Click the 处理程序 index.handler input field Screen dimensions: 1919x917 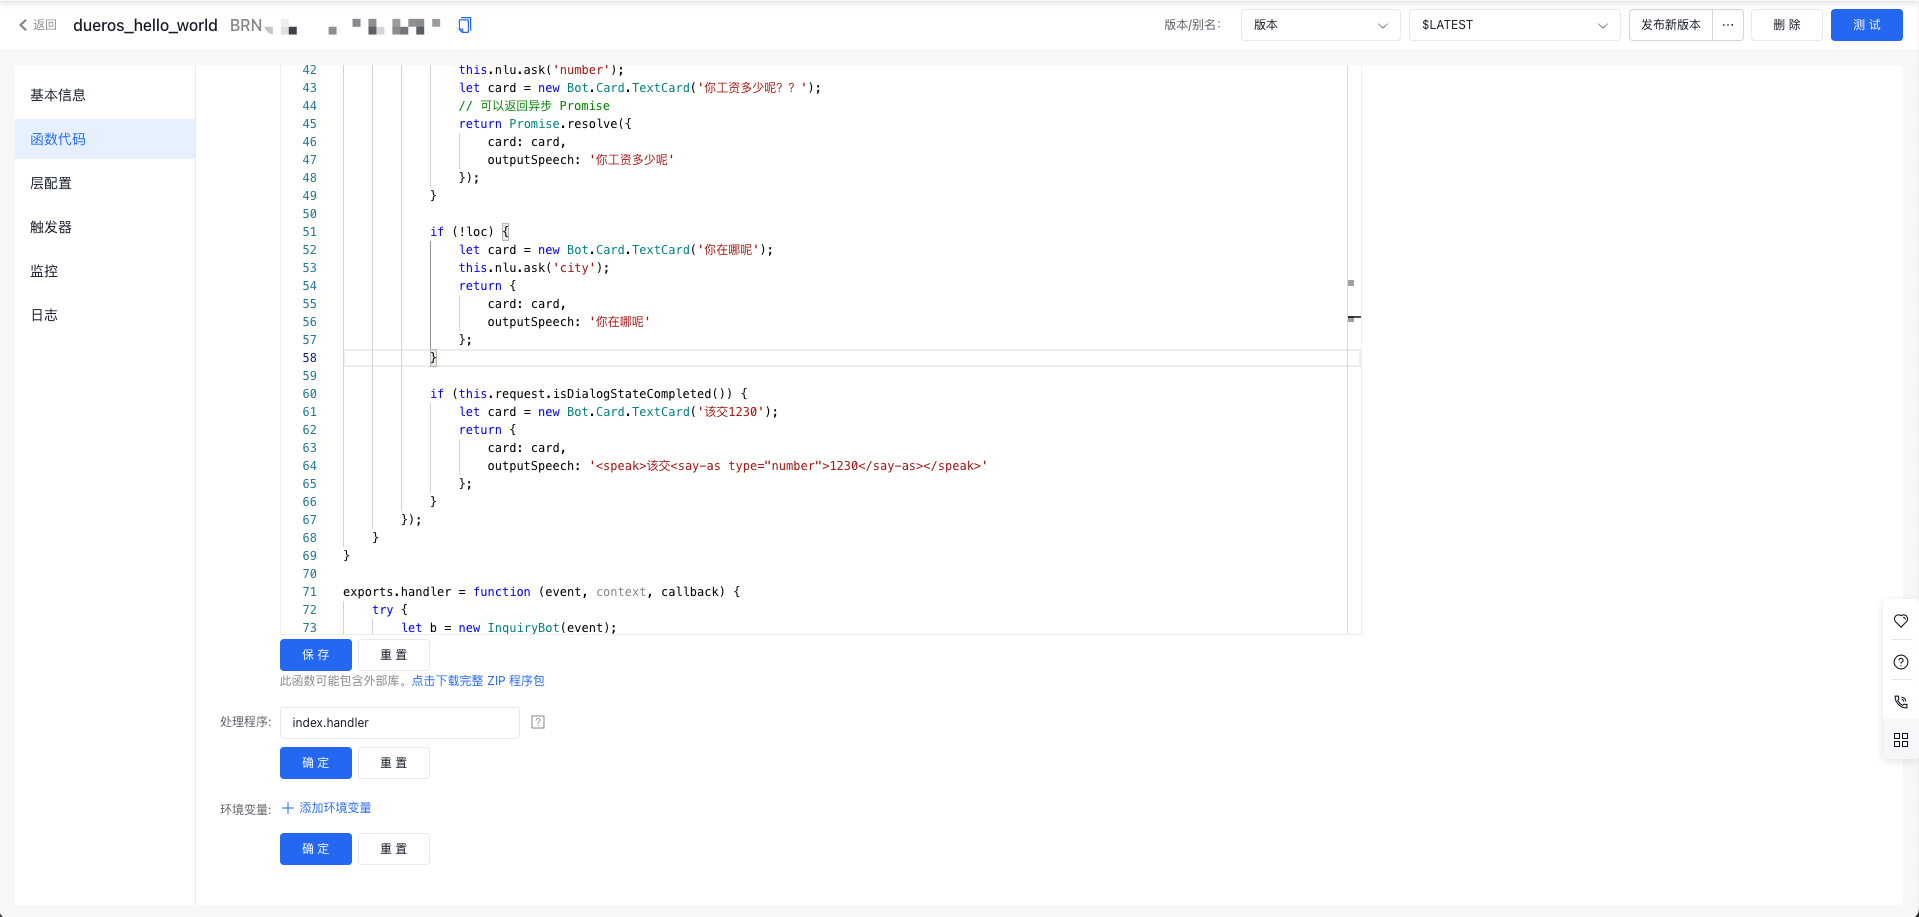(399, 723)
